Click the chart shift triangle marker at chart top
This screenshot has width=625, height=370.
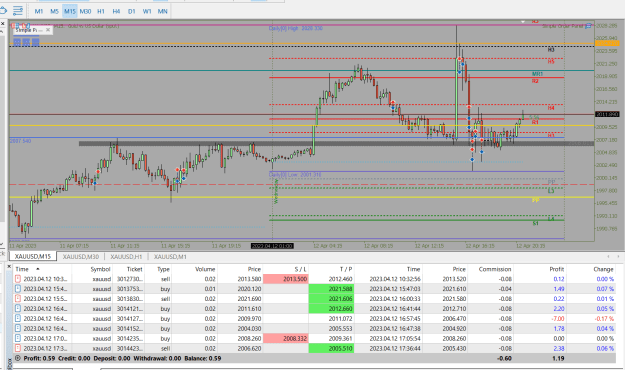coord(523,22)
